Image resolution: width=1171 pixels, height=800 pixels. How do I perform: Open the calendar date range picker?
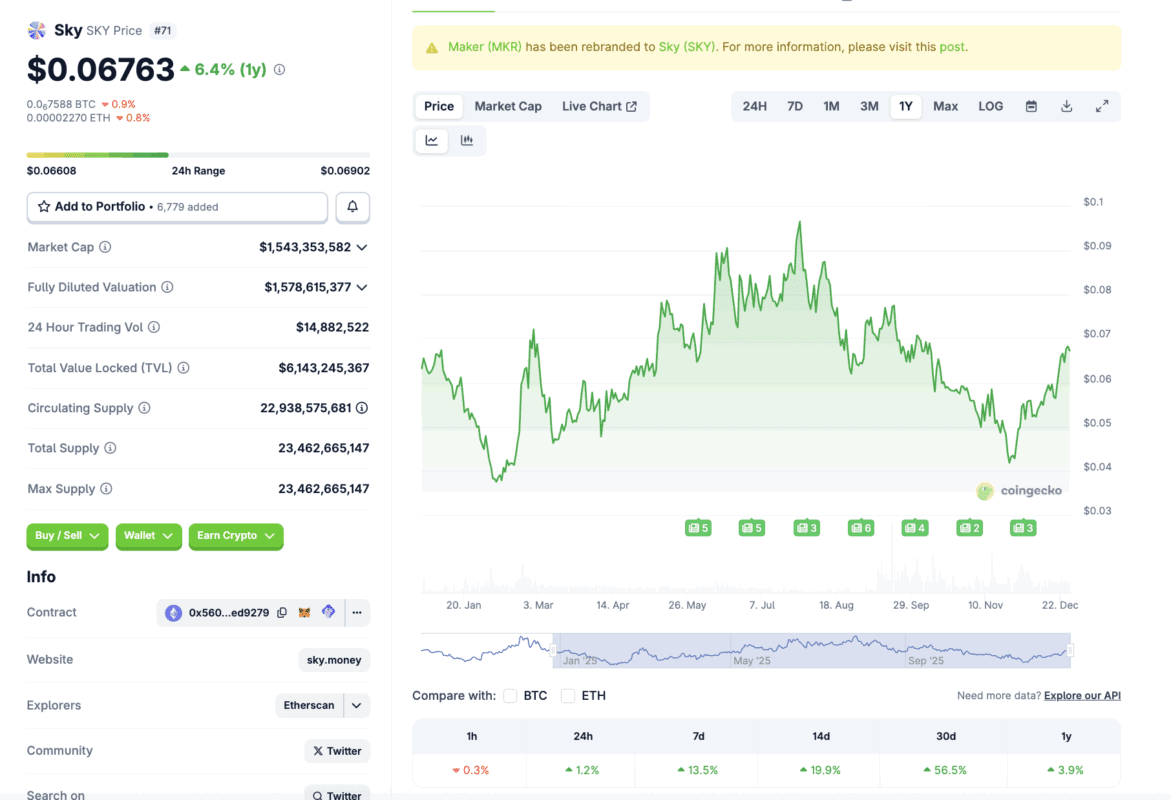tap(1031, 106)
